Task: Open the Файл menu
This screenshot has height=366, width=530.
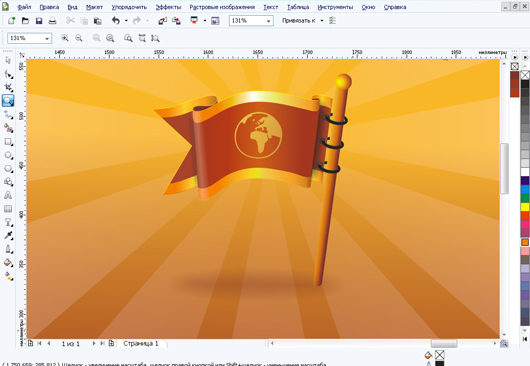Action: (24, 7)
